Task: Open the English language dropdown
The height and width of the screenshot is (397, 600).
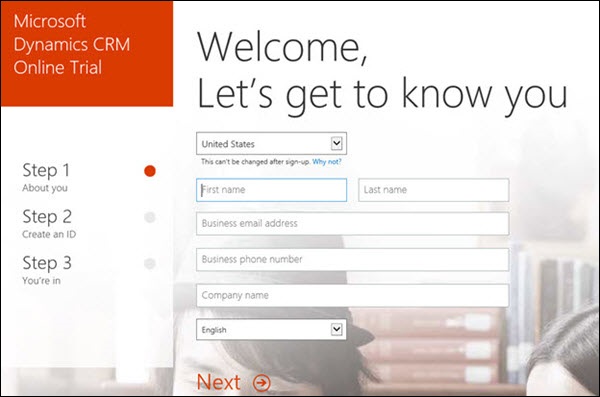Action: pos(271,330)
